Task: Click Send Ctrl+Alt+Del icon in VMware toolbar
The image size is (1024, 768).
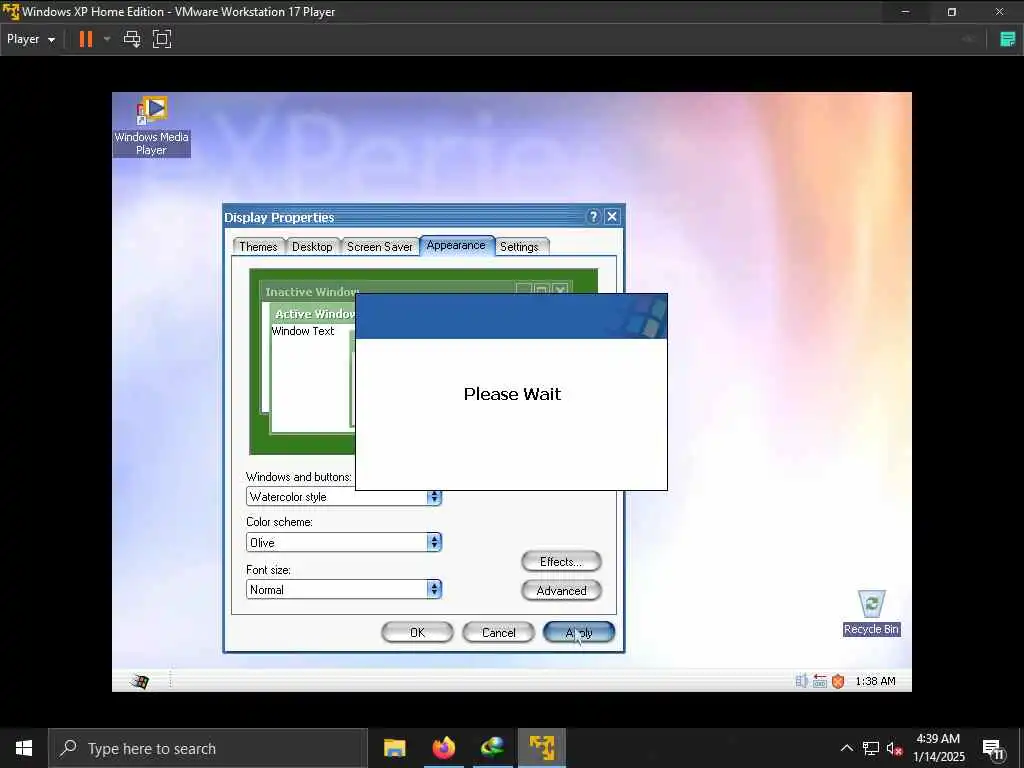Action: point(132,39)
